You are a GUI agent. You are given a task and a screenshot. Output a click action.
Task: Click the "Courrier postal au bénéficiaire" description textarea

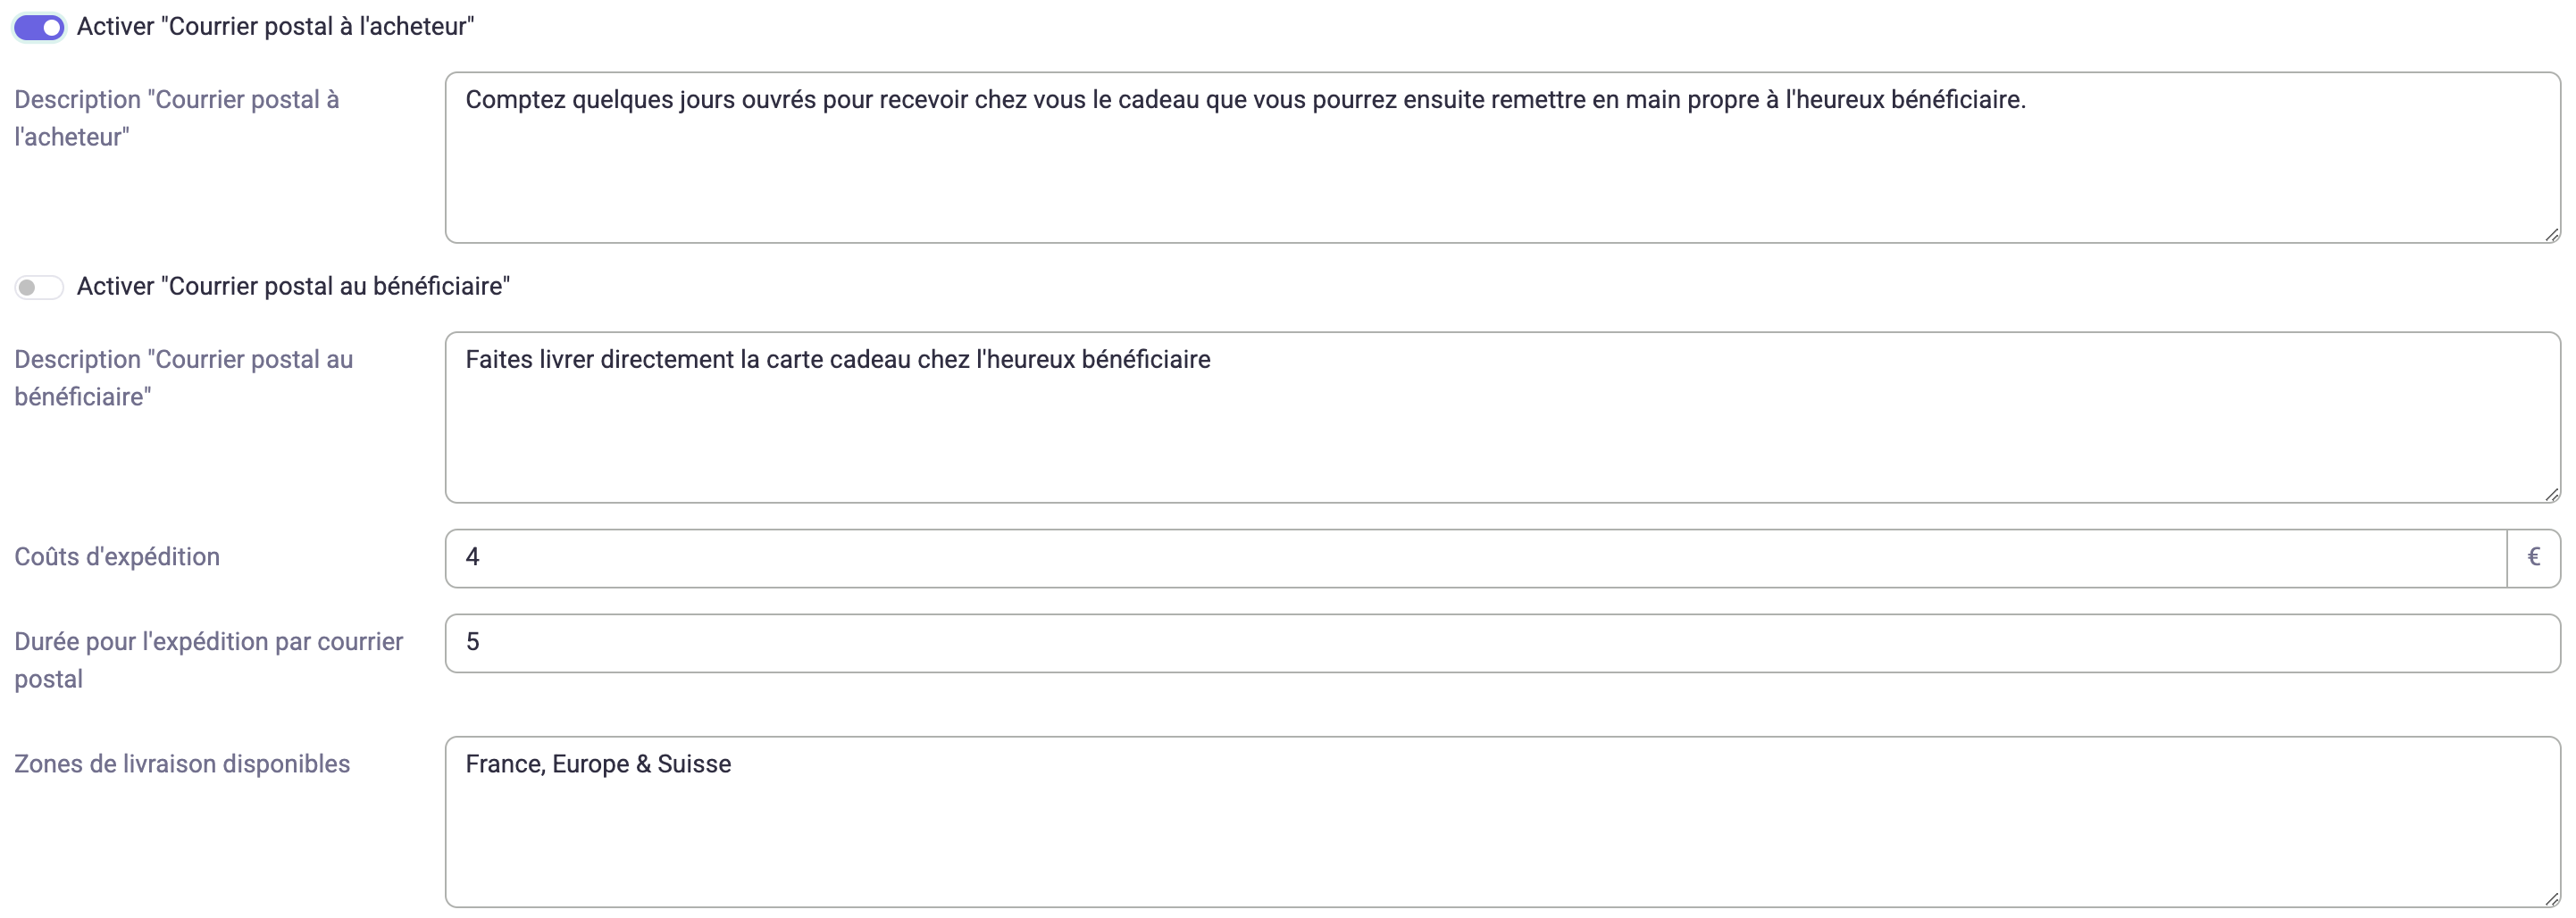[1502, 417]
